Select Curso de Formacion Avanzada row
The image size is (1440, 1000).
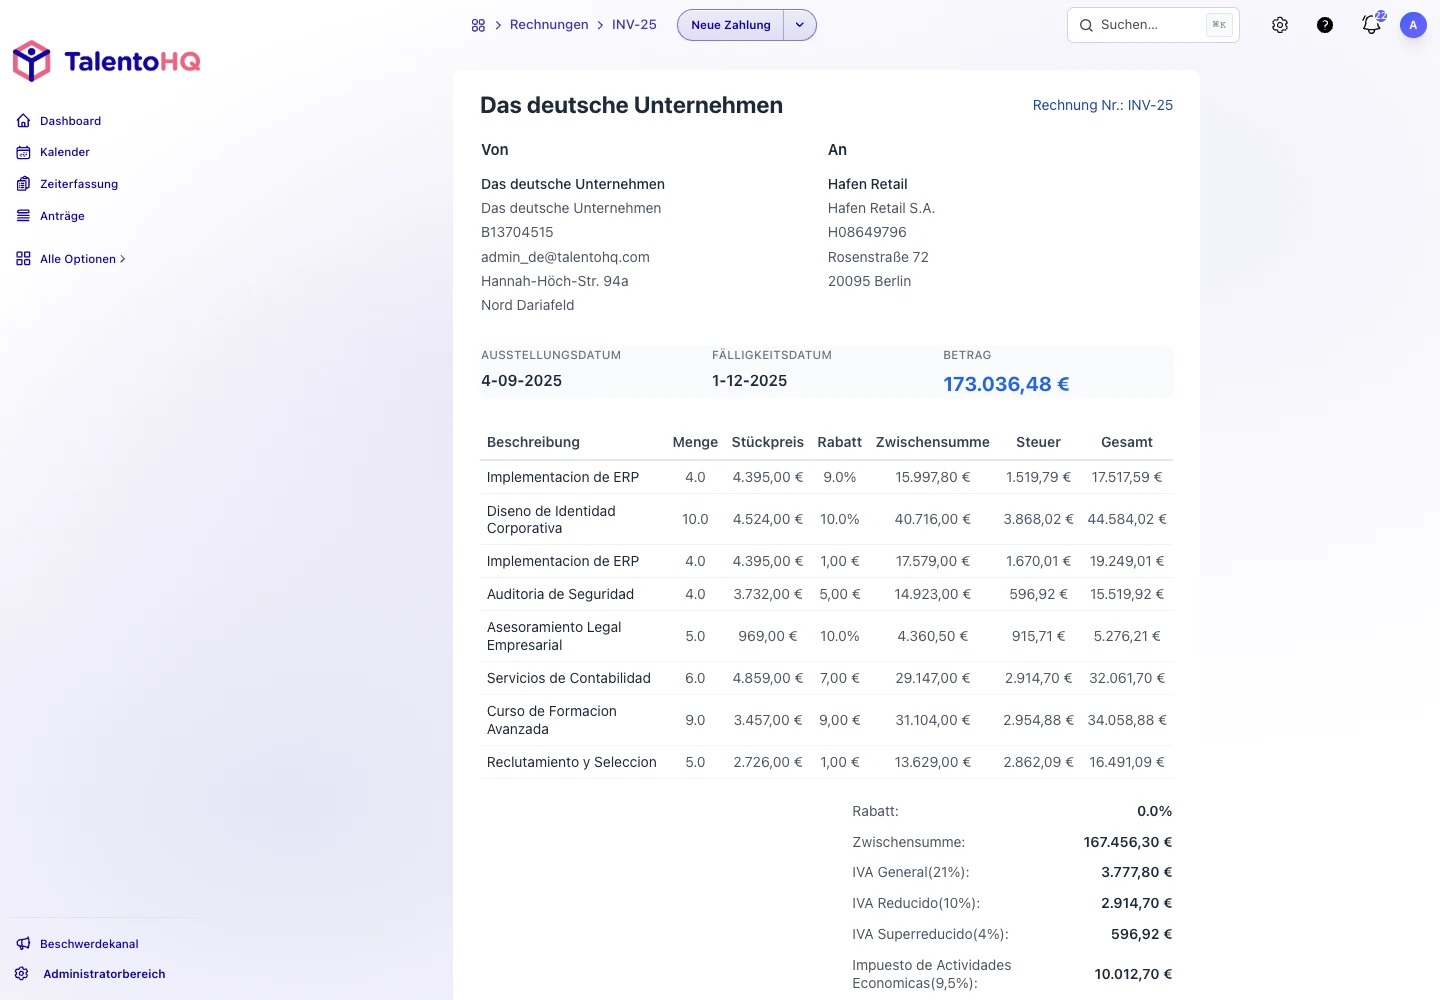point(826,720)
